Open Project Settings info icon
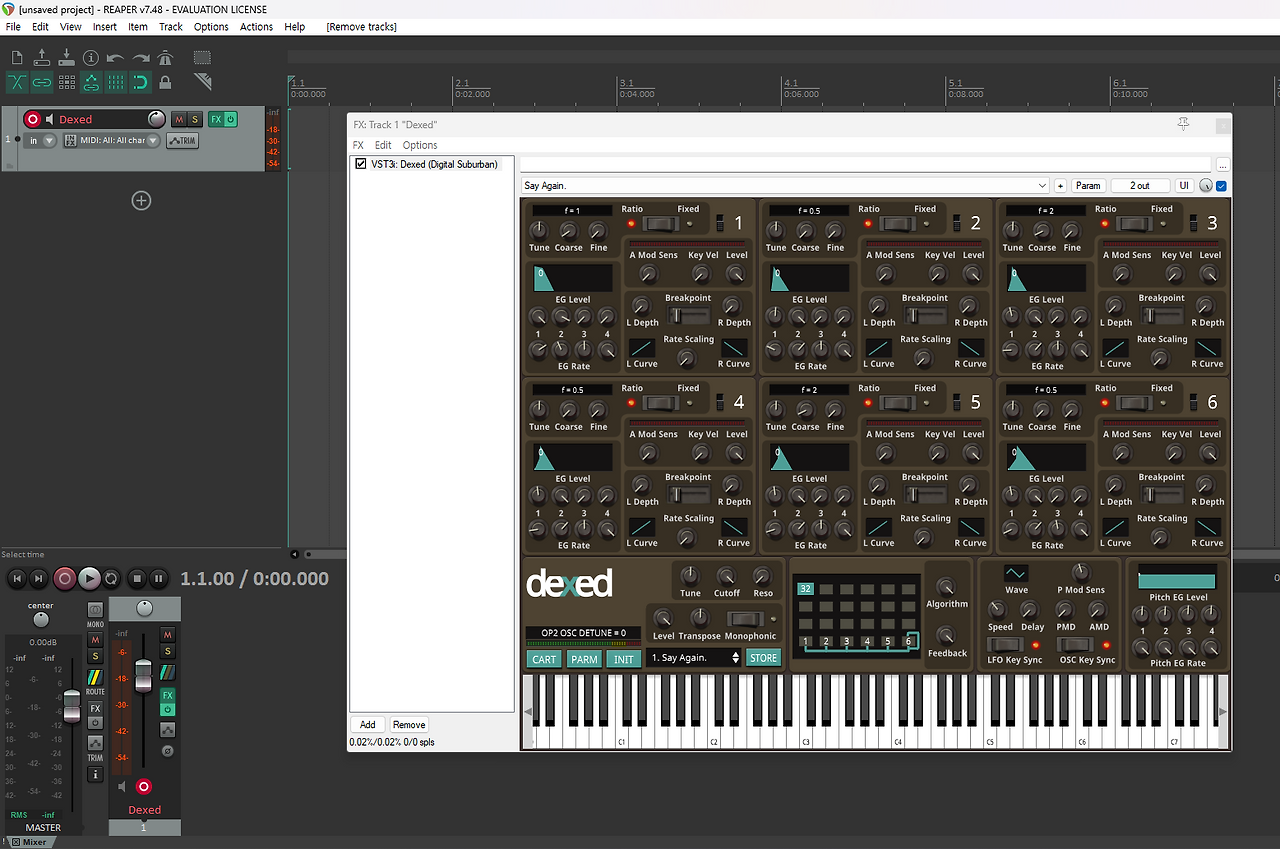 [91, 58]
